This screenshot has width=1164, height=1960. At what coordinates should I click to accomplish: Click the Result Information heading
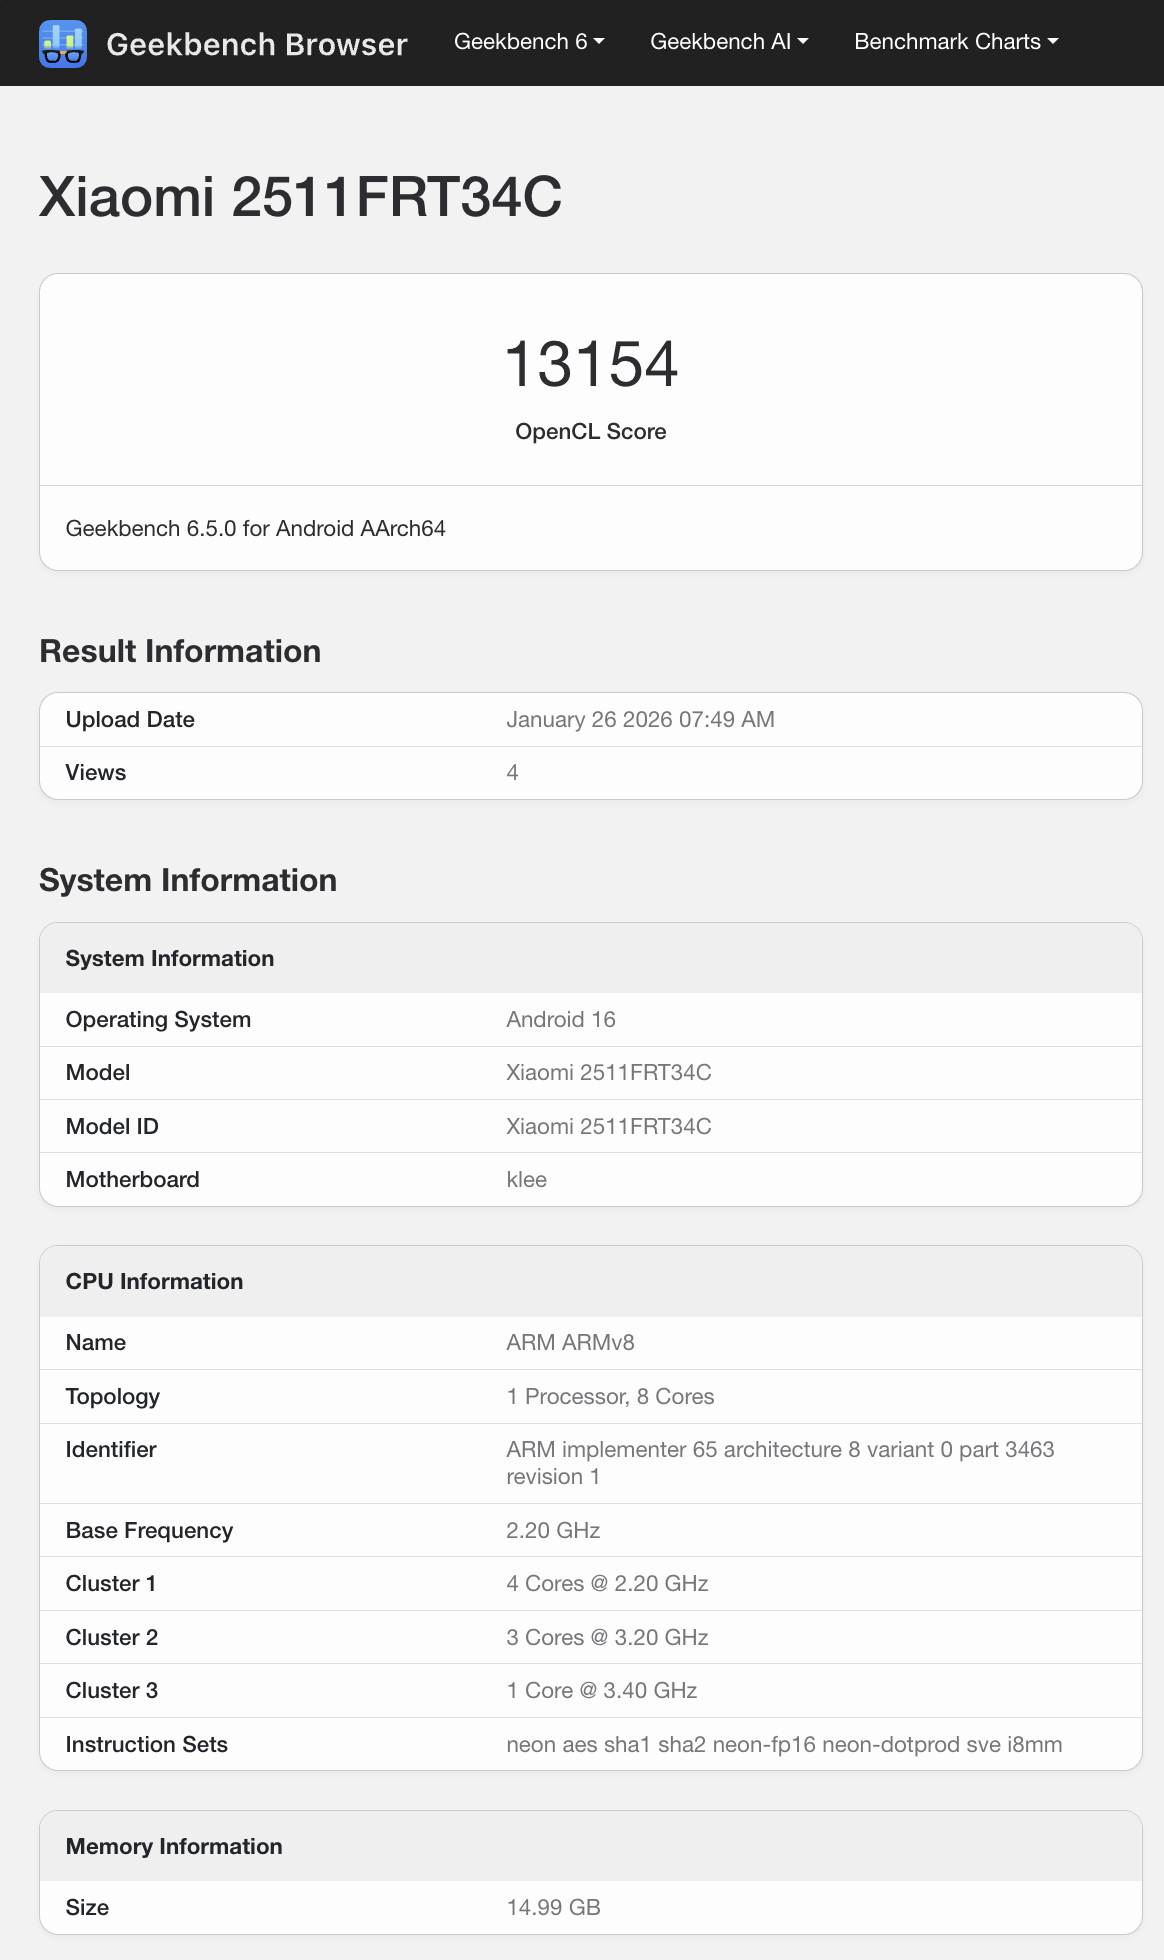click(180, 651)
